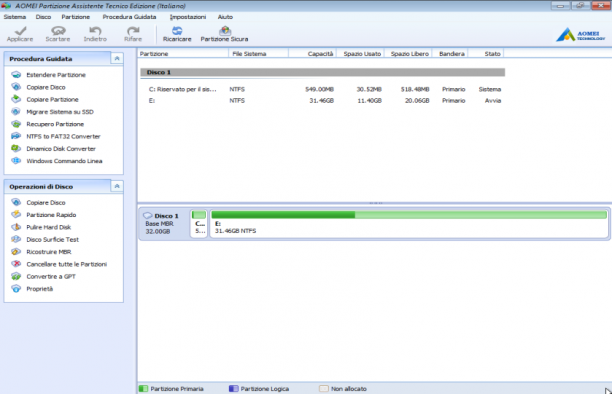The height and width of the screenshot is (394, 612).
Task: Click the Avvia status cell
Action: (x=493, y=100)
